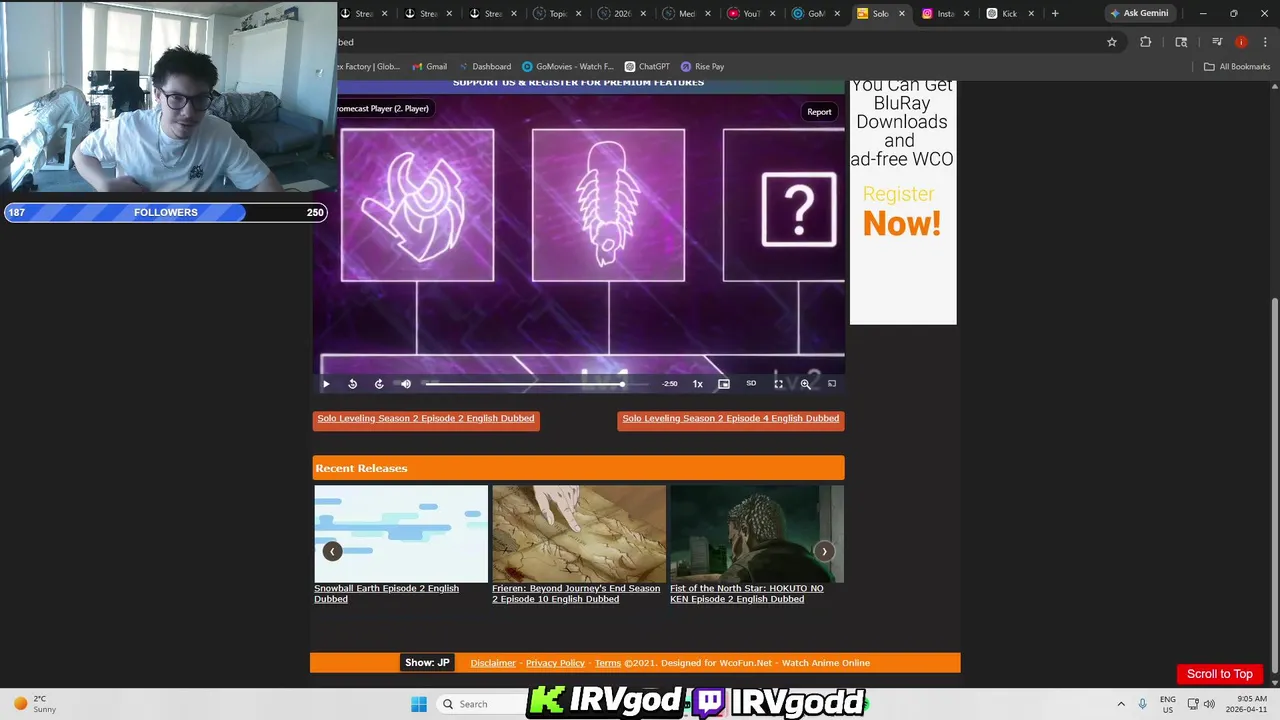Image resolution: width=1280 pixels, height=720 pixels.
Task: Click the Show: JP toggle in footer
Action: [x=427, y=663]
